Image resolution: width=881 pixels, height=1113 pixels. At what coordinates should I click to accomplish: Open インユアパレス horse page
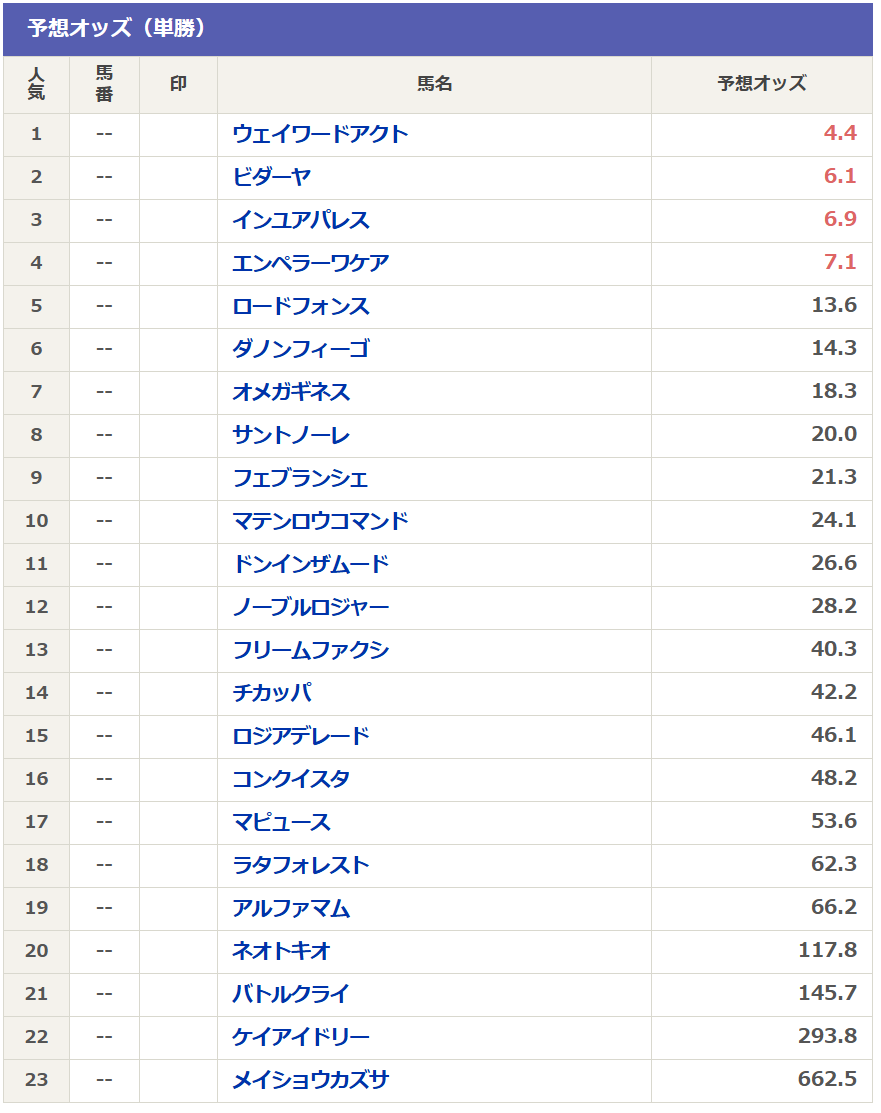(300, 220)
